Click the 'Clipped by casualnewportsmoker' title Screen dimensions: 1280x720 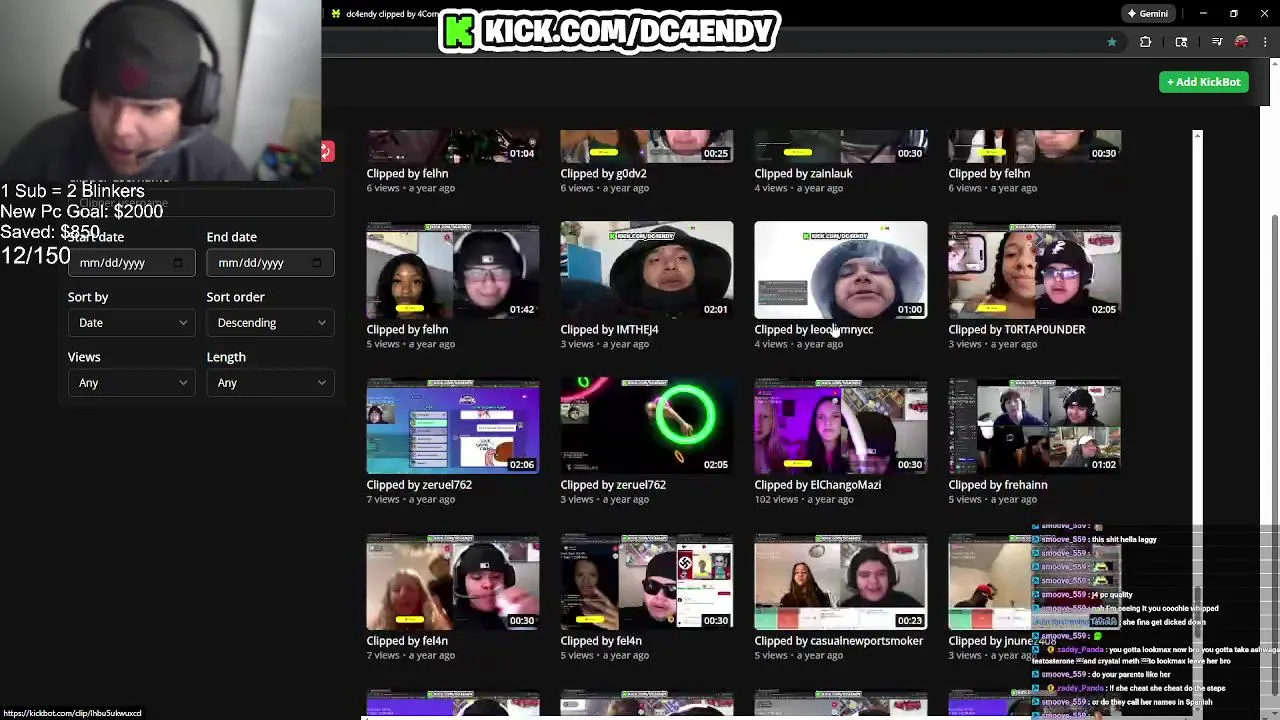[x=838, y=641]
